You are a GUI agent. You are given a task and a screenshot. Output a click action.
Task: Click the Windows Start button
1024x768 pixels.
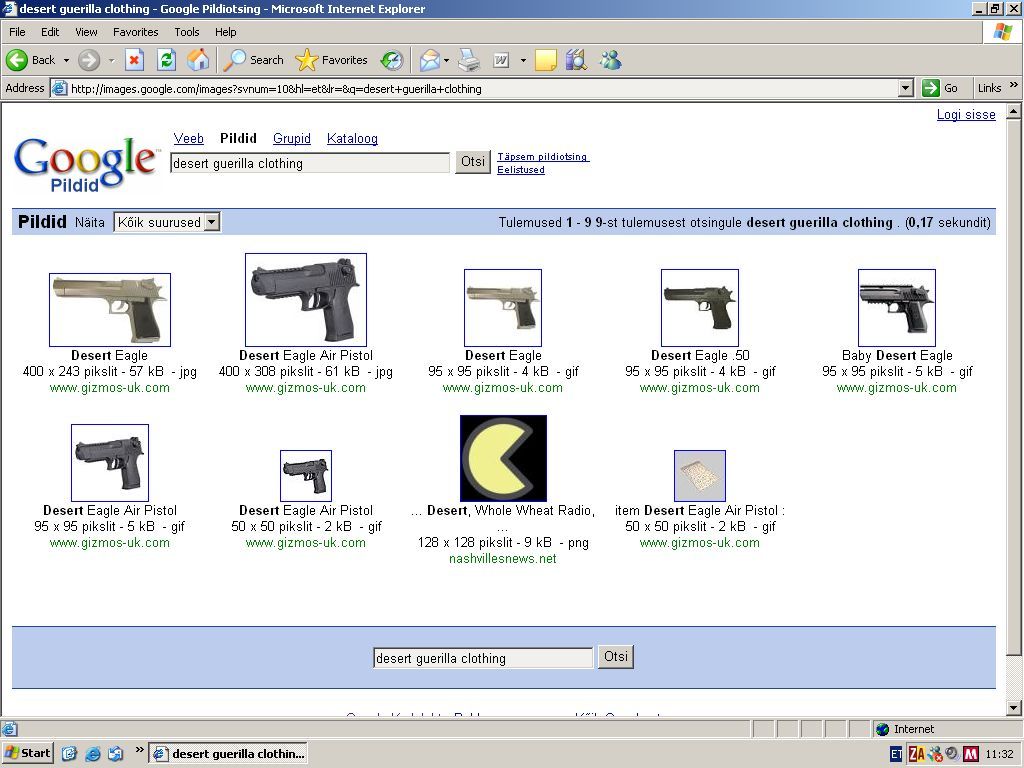click(x=28, y=753)
